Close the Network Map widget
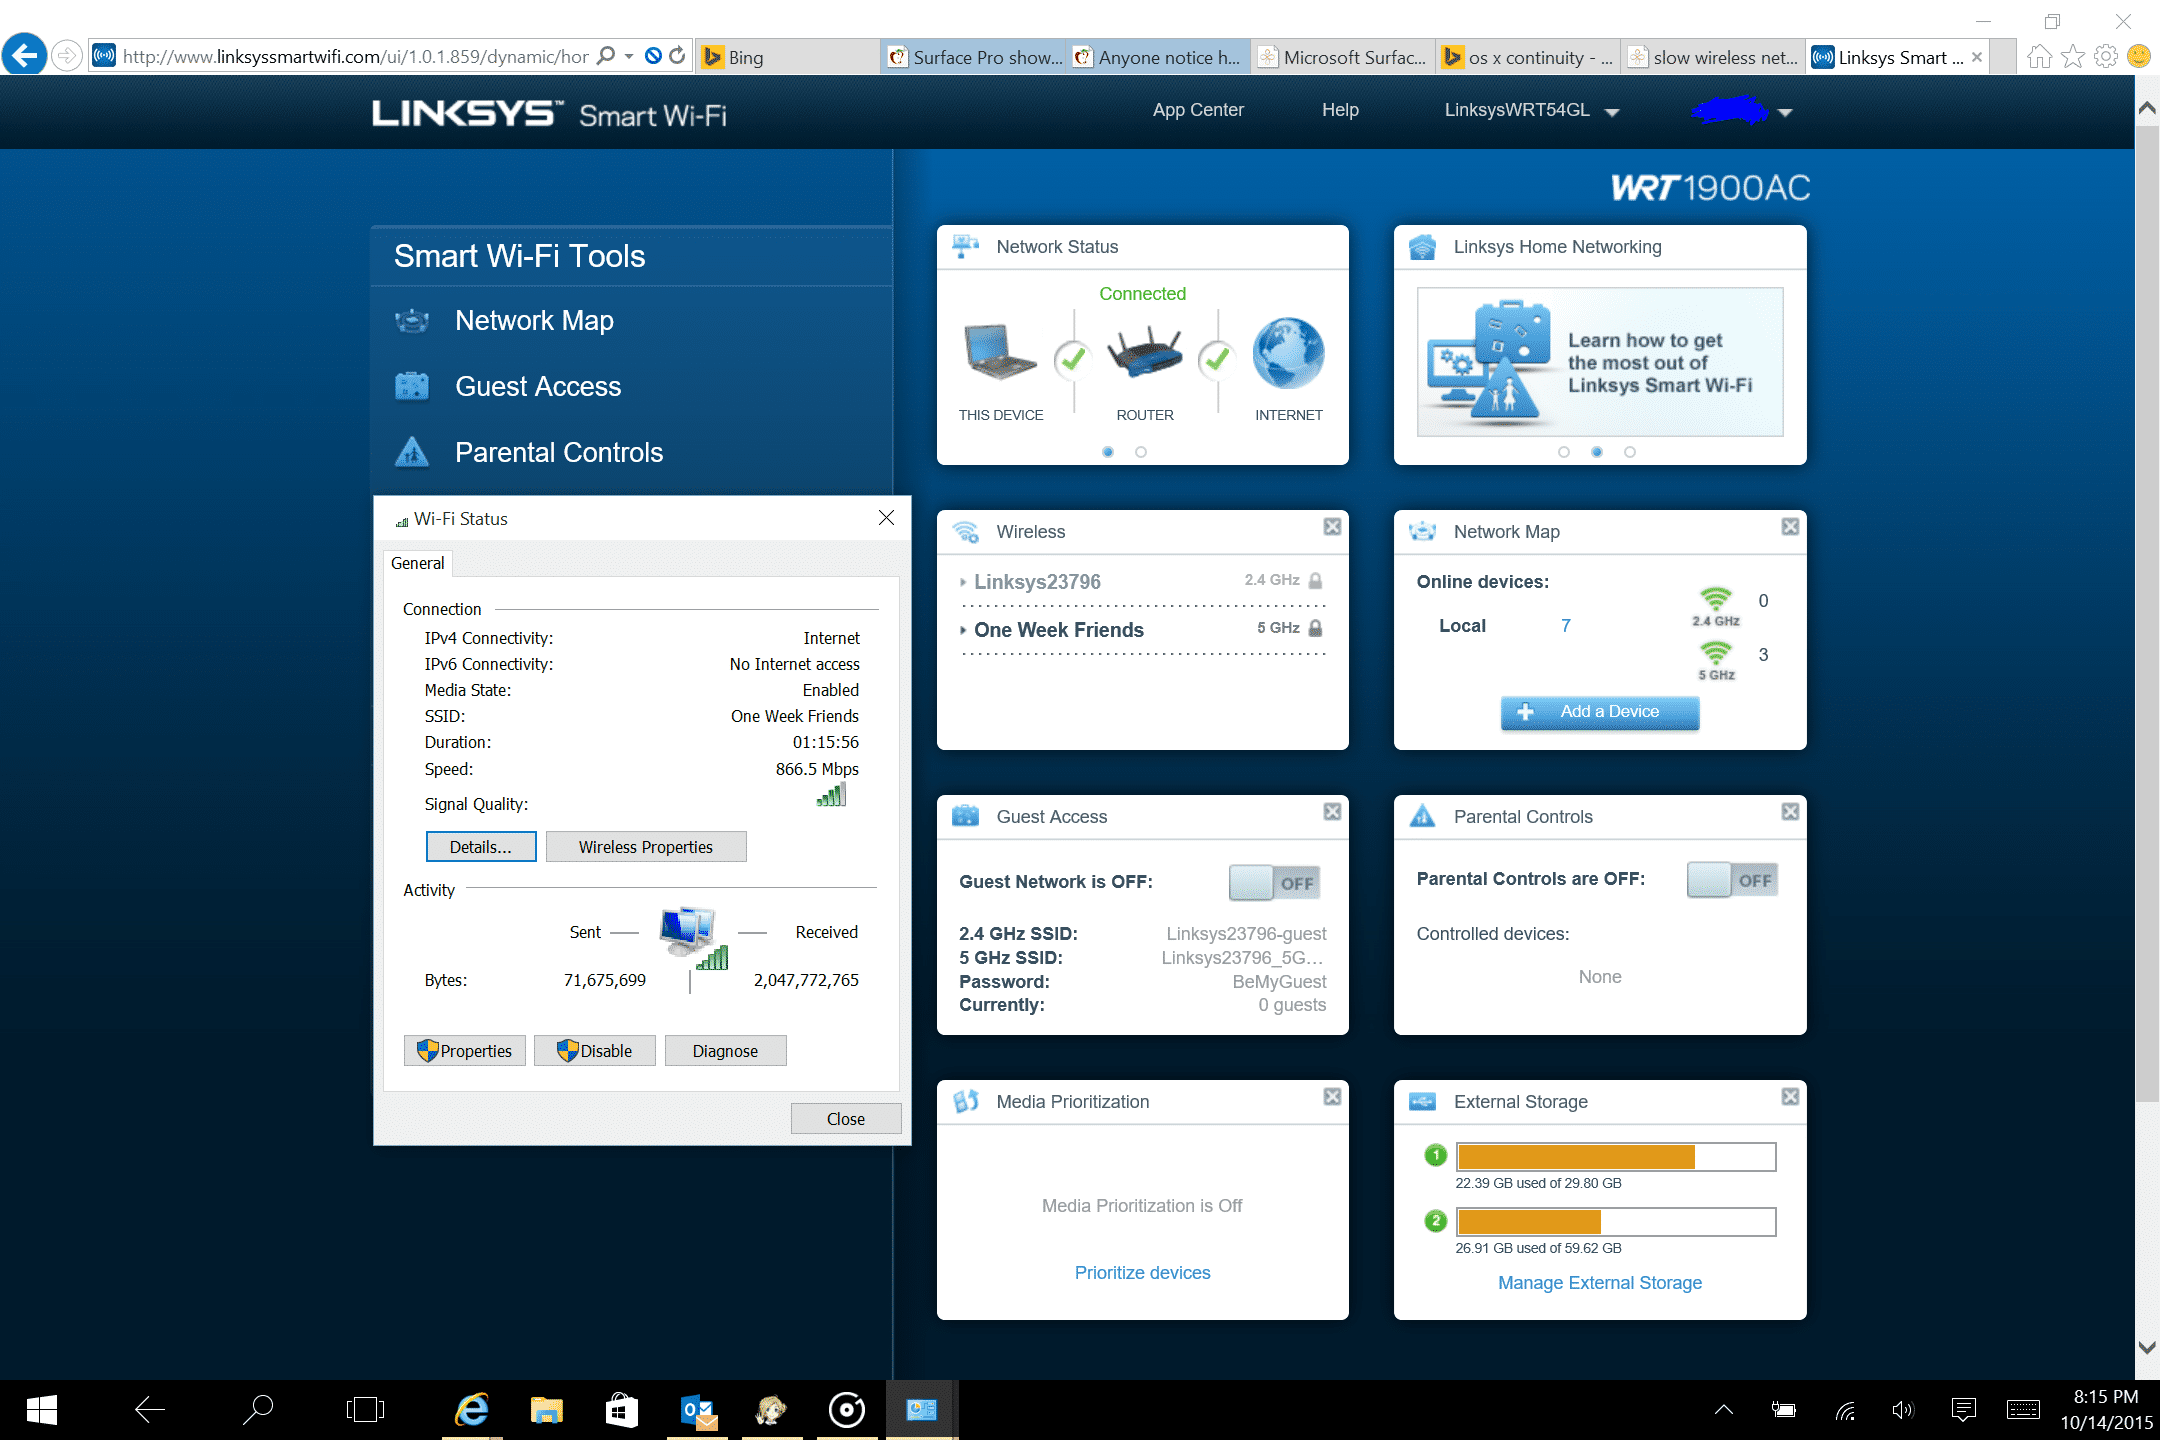2160x1440 pixels. pyautogui.click(x=1790, y=527)
